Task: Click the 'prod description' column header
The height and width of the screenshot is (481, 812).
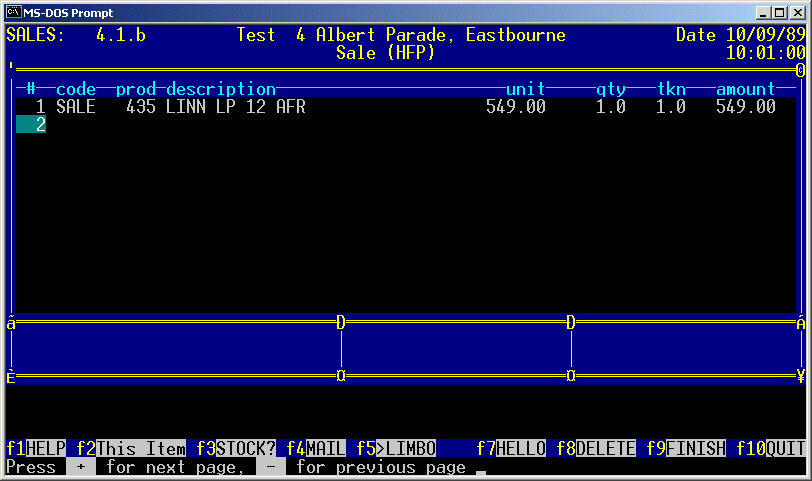Action: click(195, 89)
